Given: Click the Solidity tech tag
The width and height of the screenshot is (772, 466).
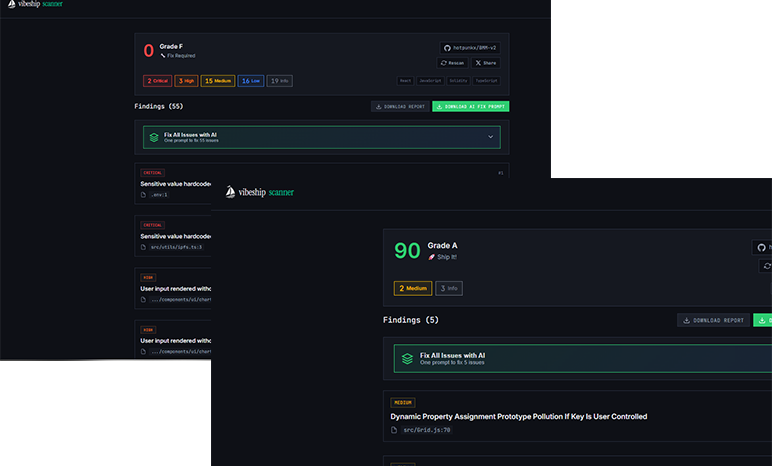Looking at the screenshot, I should click(x=458, y=81).
